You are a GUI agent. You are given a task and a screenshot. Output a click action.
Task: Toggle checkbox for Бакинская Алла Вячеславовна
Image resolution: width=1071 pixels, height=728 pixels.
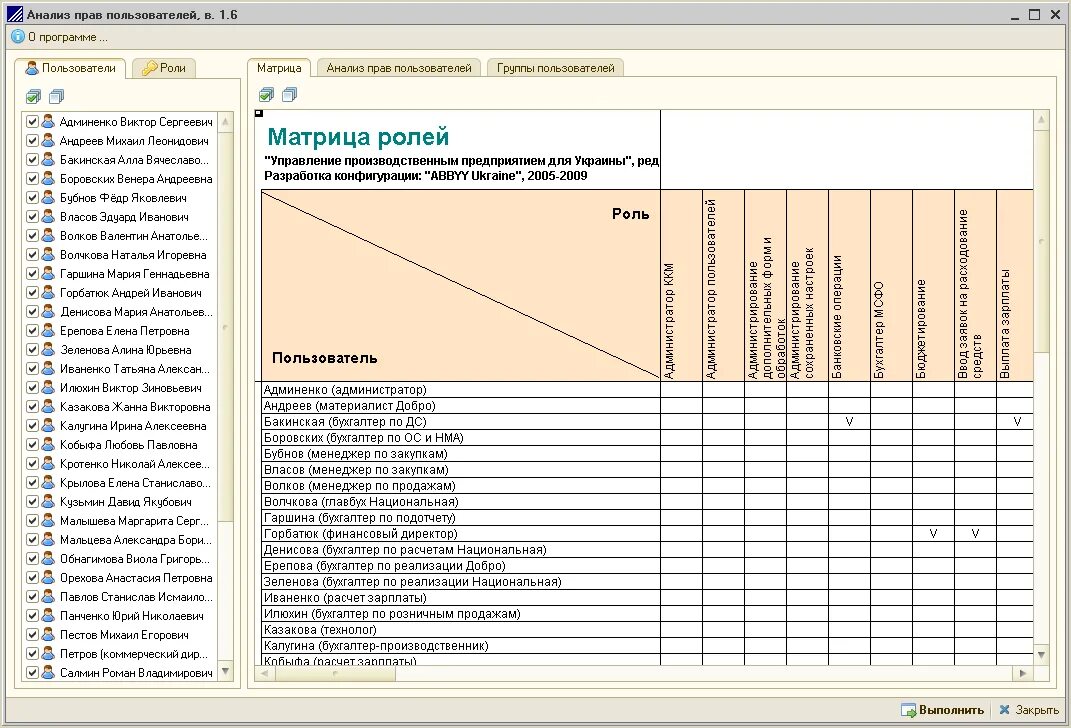coord(31,159)
